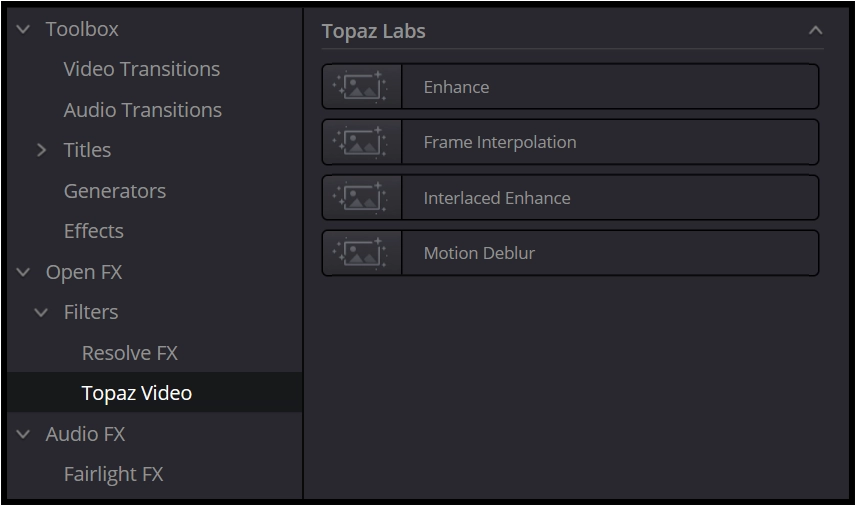This screenshot has height=505, width=855.
Task: Select the Open FX label
Action: pos(83,272)
